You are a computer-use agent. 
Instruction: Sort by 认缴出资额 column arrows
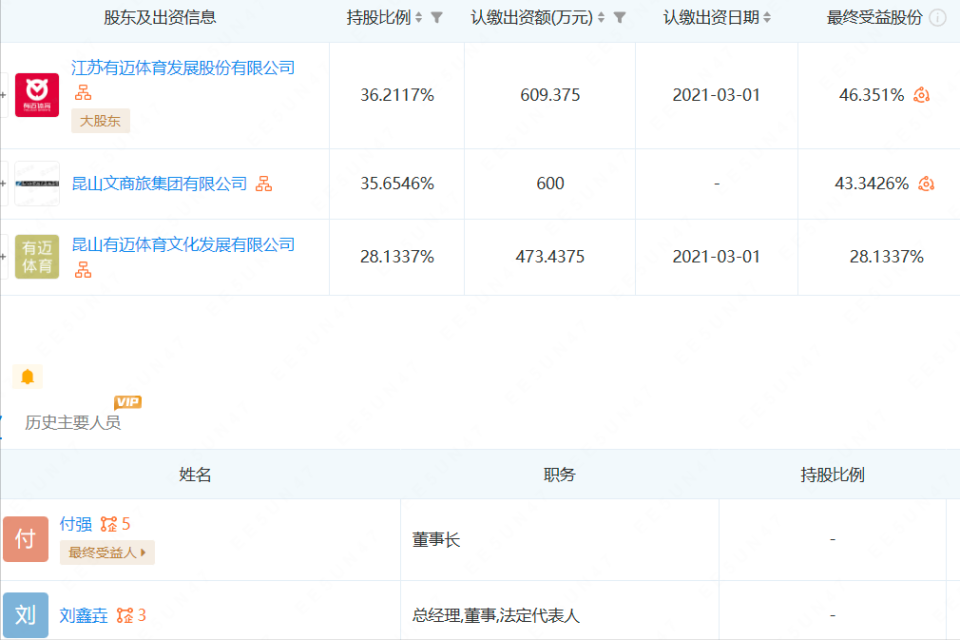(601, 18)
